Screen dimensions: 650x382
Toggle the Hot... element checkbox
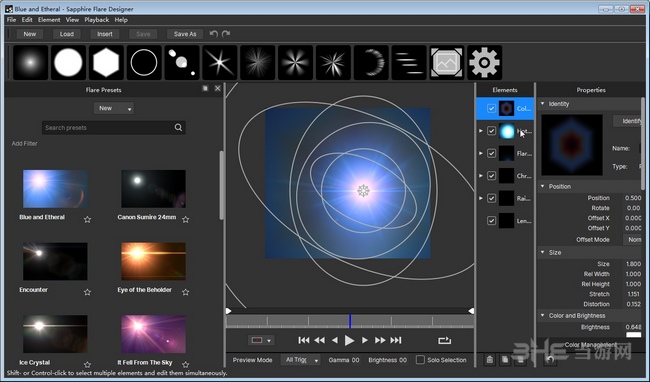[491, 131]
